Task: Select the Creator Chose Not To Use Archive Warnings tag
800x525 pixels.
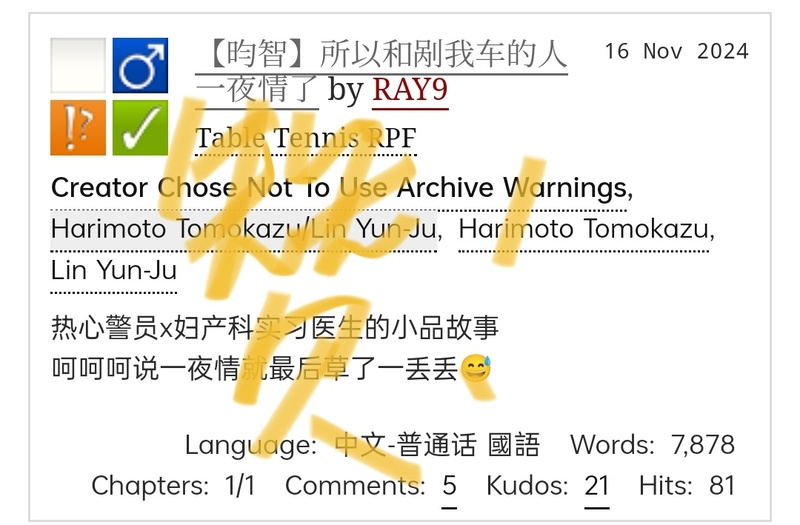Action: [342, 188]
